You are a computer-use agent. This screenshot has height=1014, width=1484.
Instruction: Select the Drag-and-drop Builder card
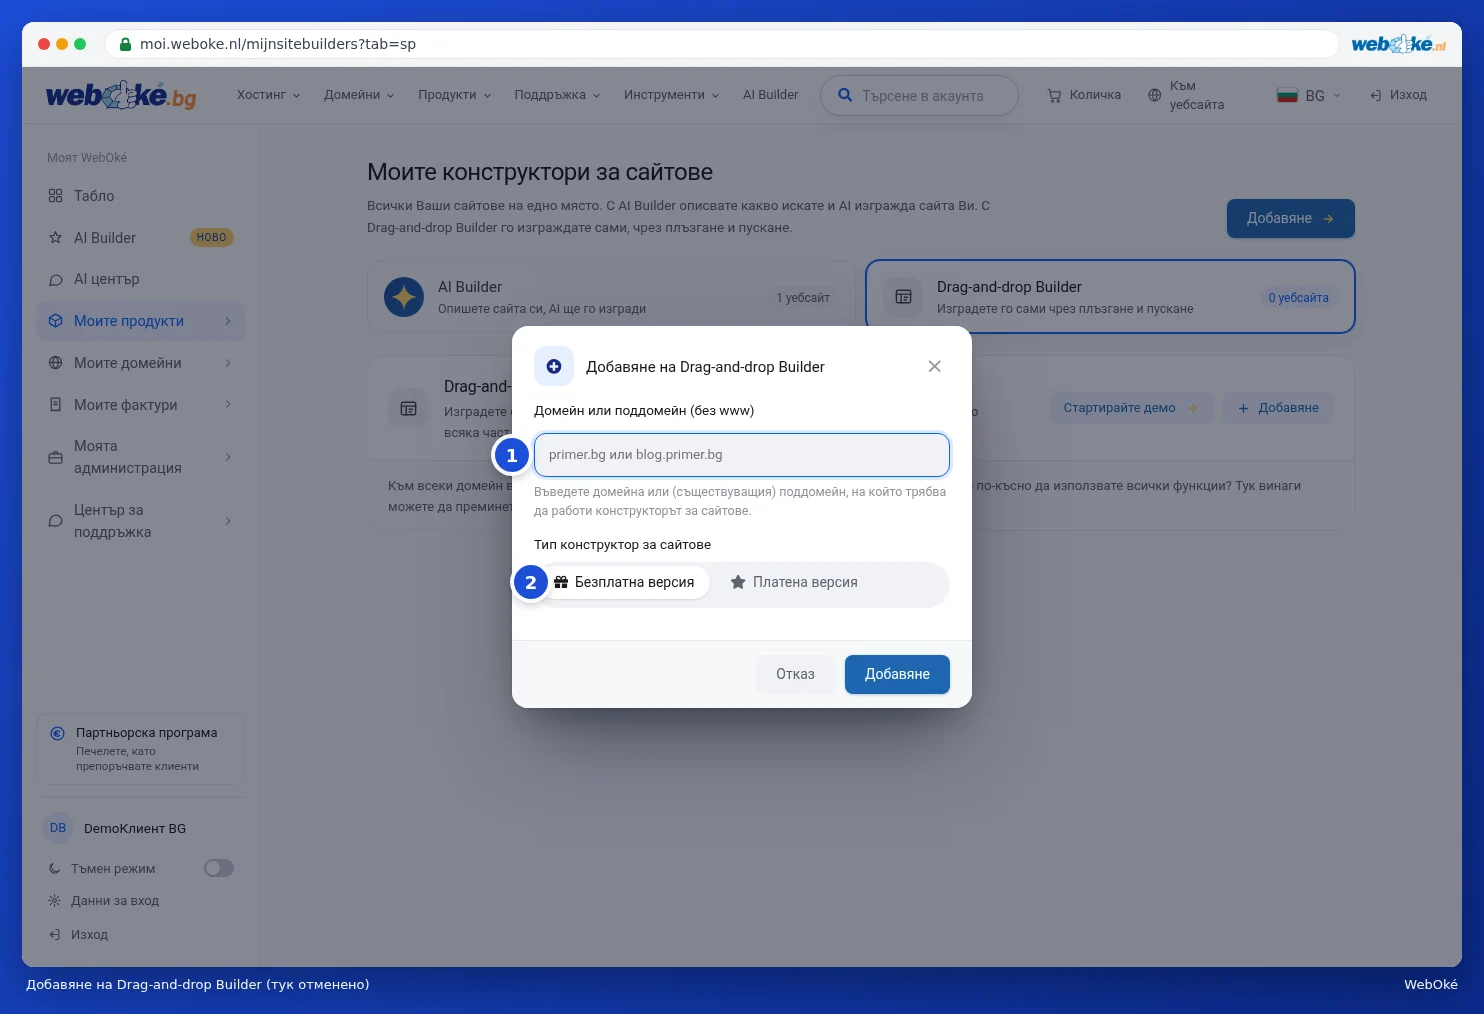(x=1110, y=297)
